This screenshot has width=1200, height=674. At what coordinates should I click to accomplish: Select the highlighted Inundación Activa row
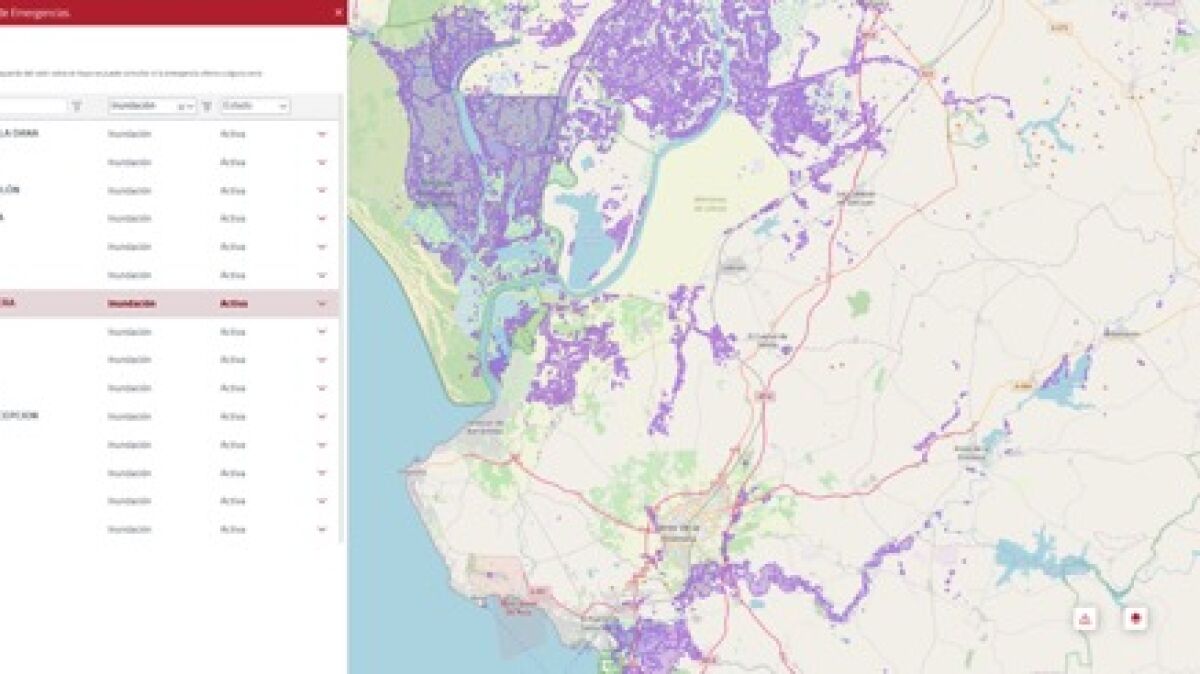[x=170, y=304]
